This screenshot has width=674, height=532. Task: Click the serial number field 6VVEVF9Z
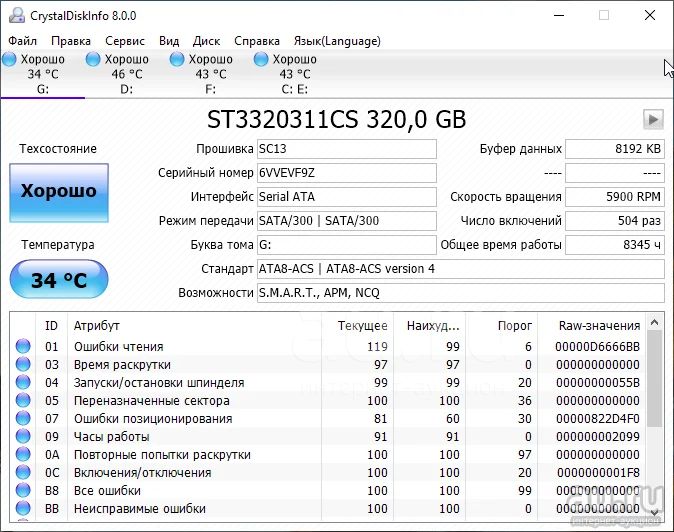(346, 173)
